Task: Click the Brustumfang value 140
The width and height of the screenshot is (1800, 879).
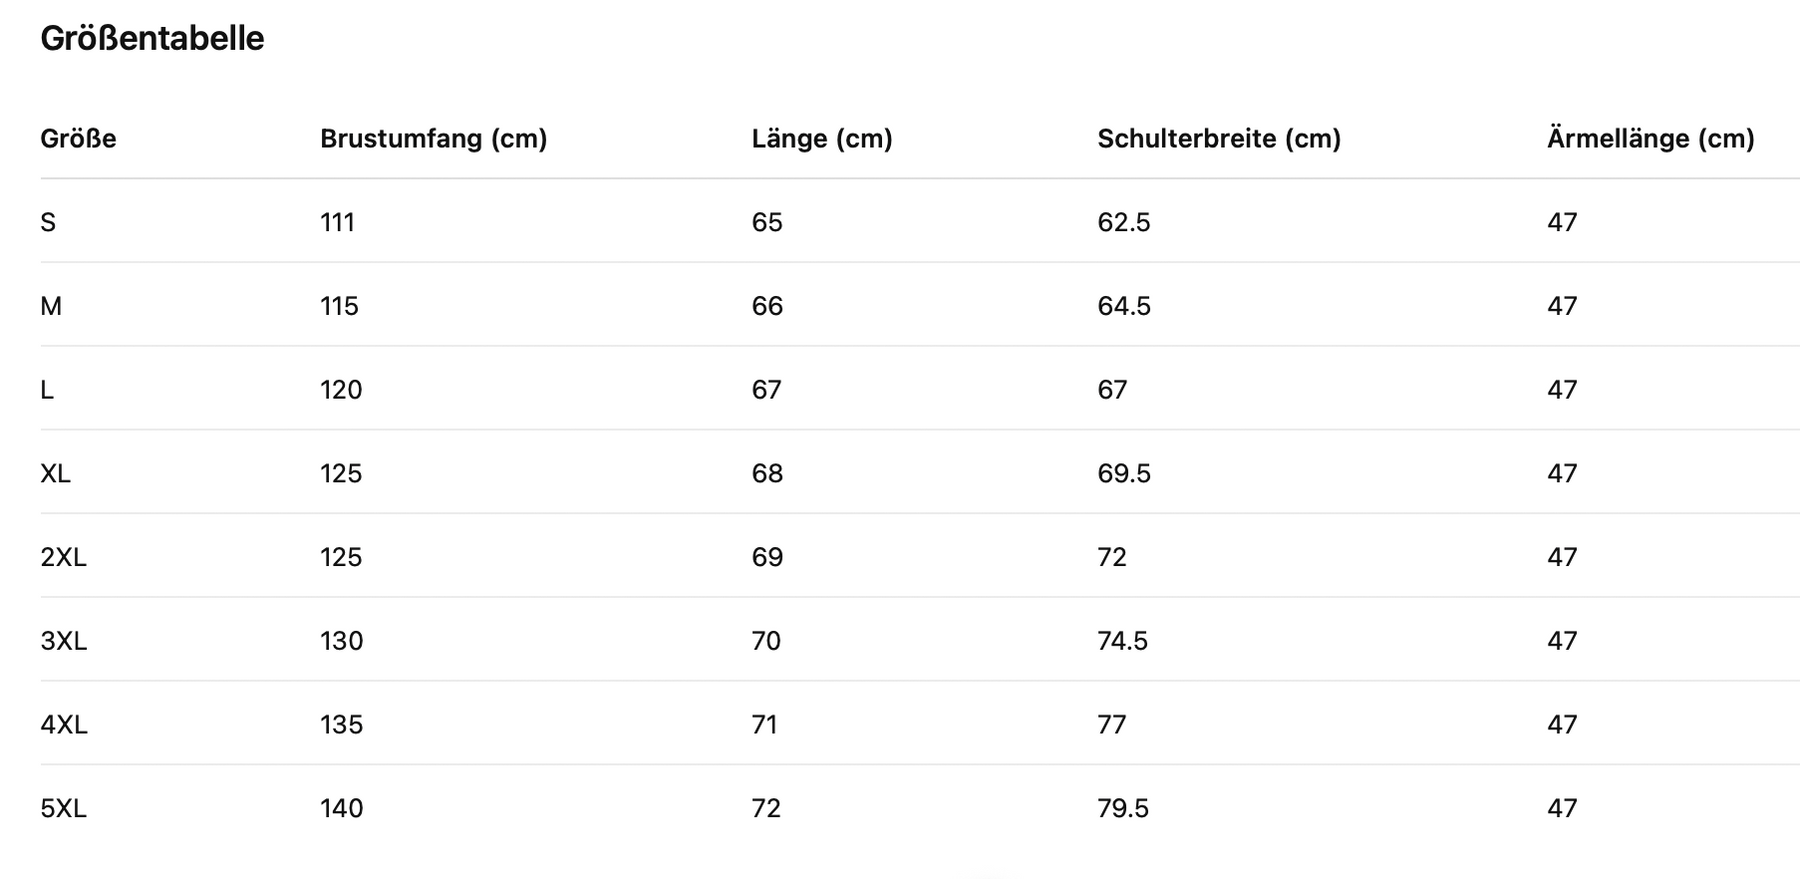Action: pyautogui.click(x=341, y=808)
